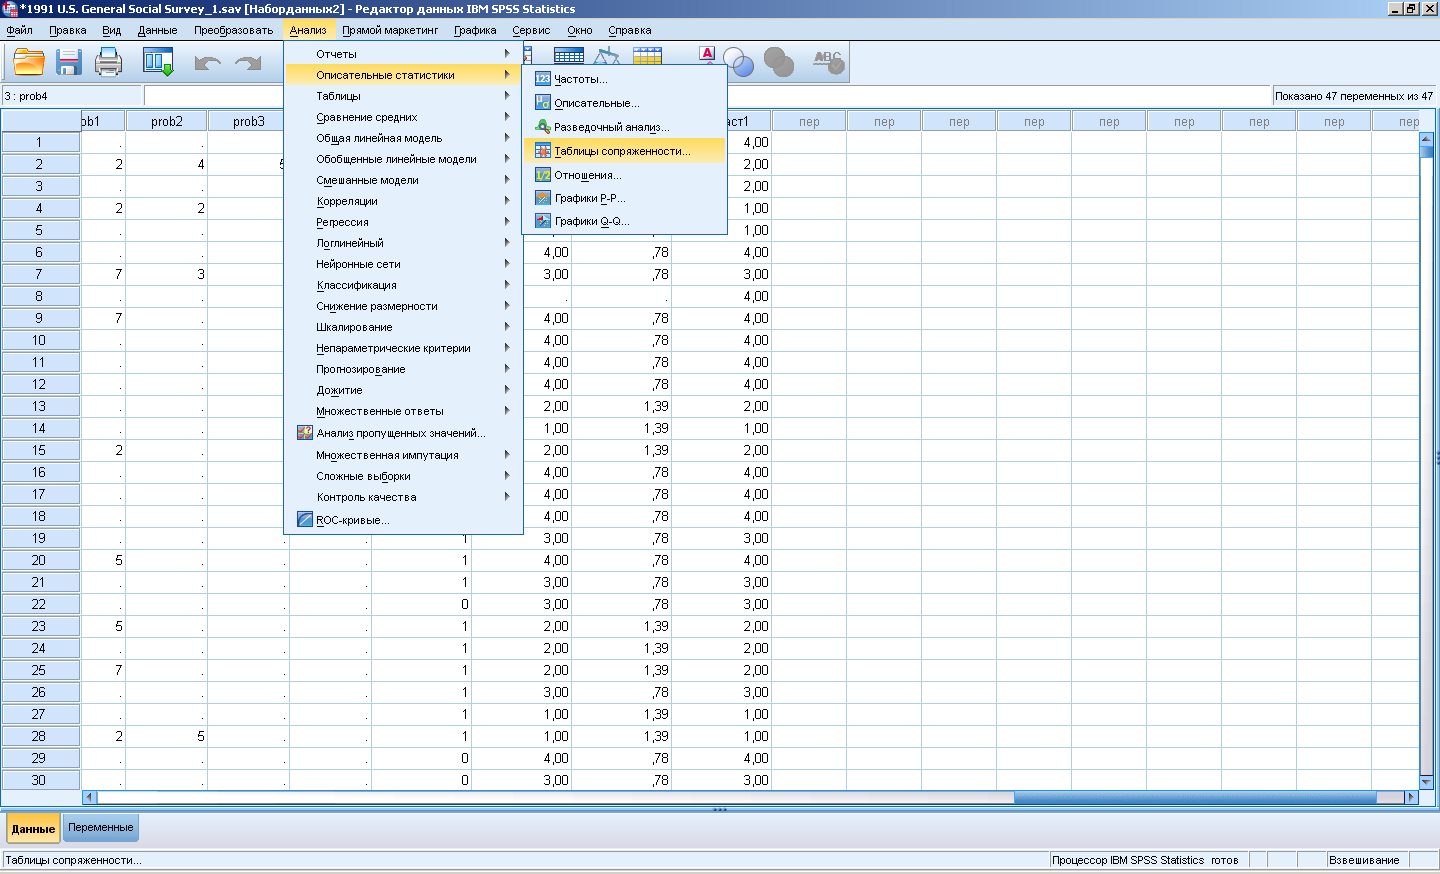Select row 15 header

click(x=39, y=450)
